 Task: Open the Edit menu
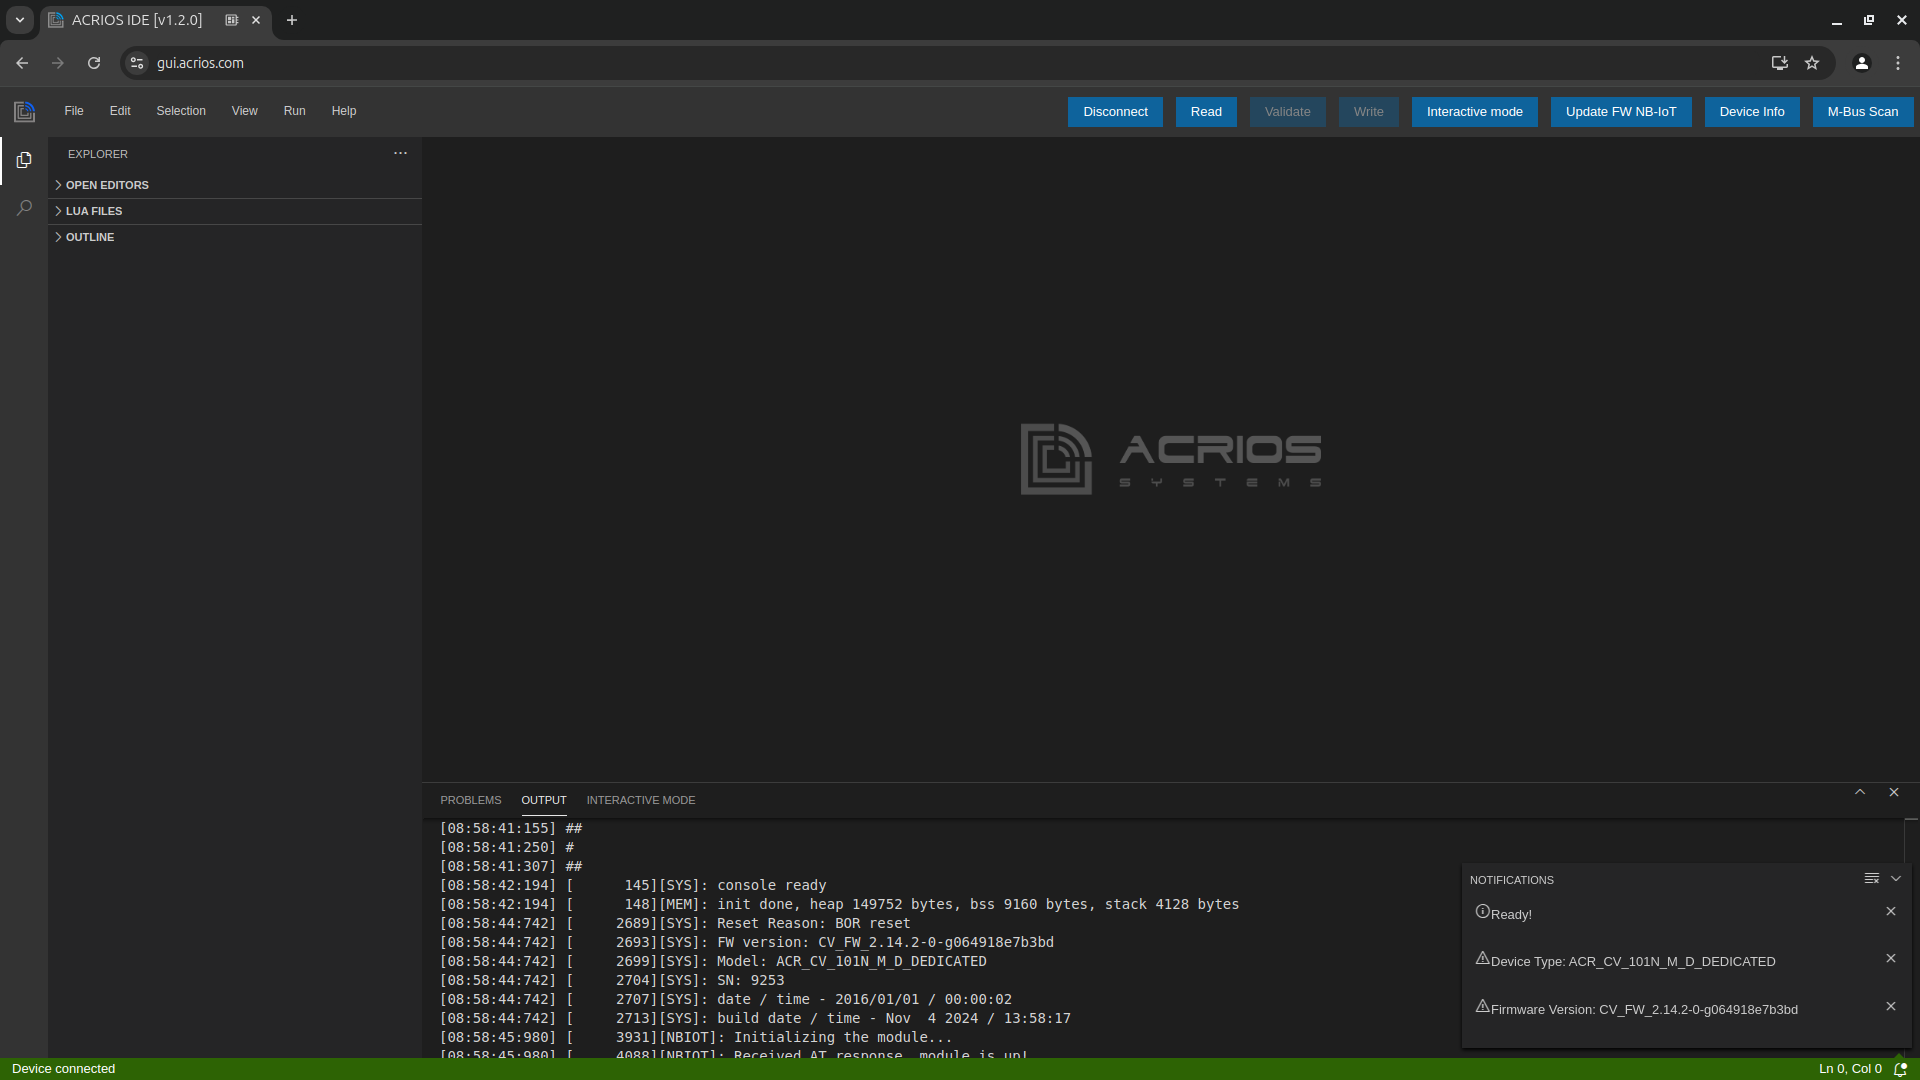(120, 111)
